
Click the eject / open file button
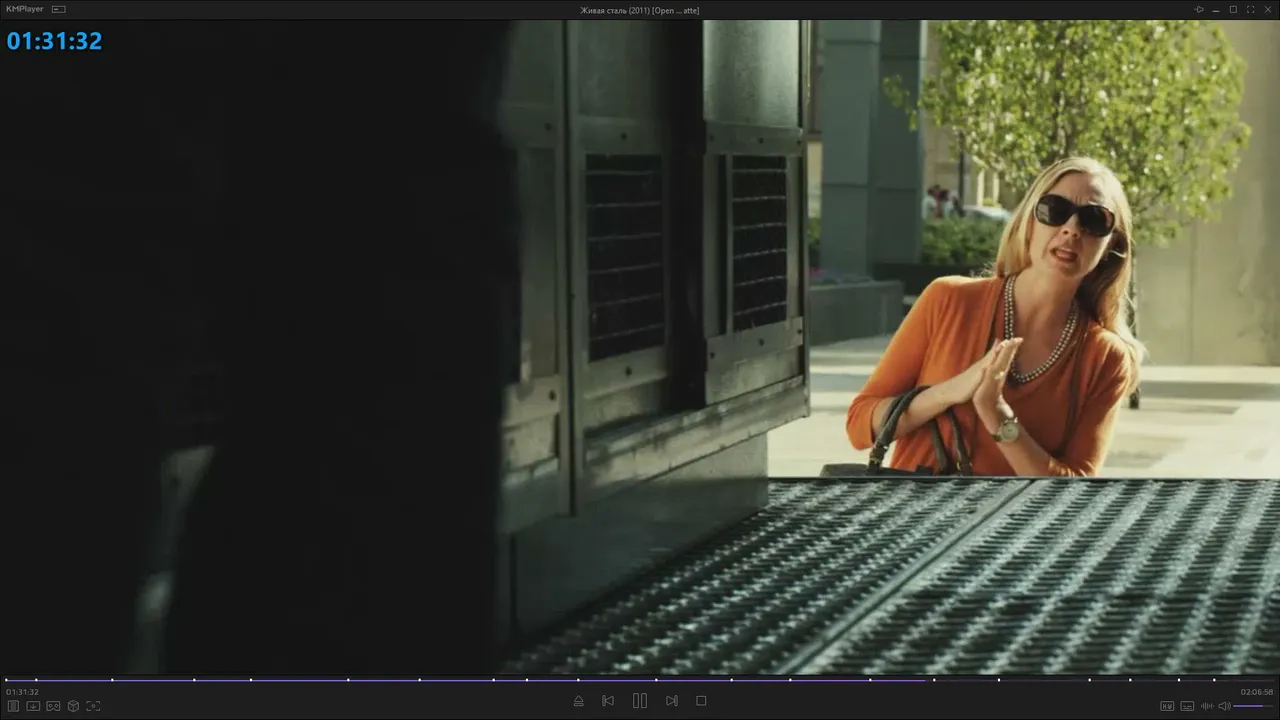(x=578, y=701)
